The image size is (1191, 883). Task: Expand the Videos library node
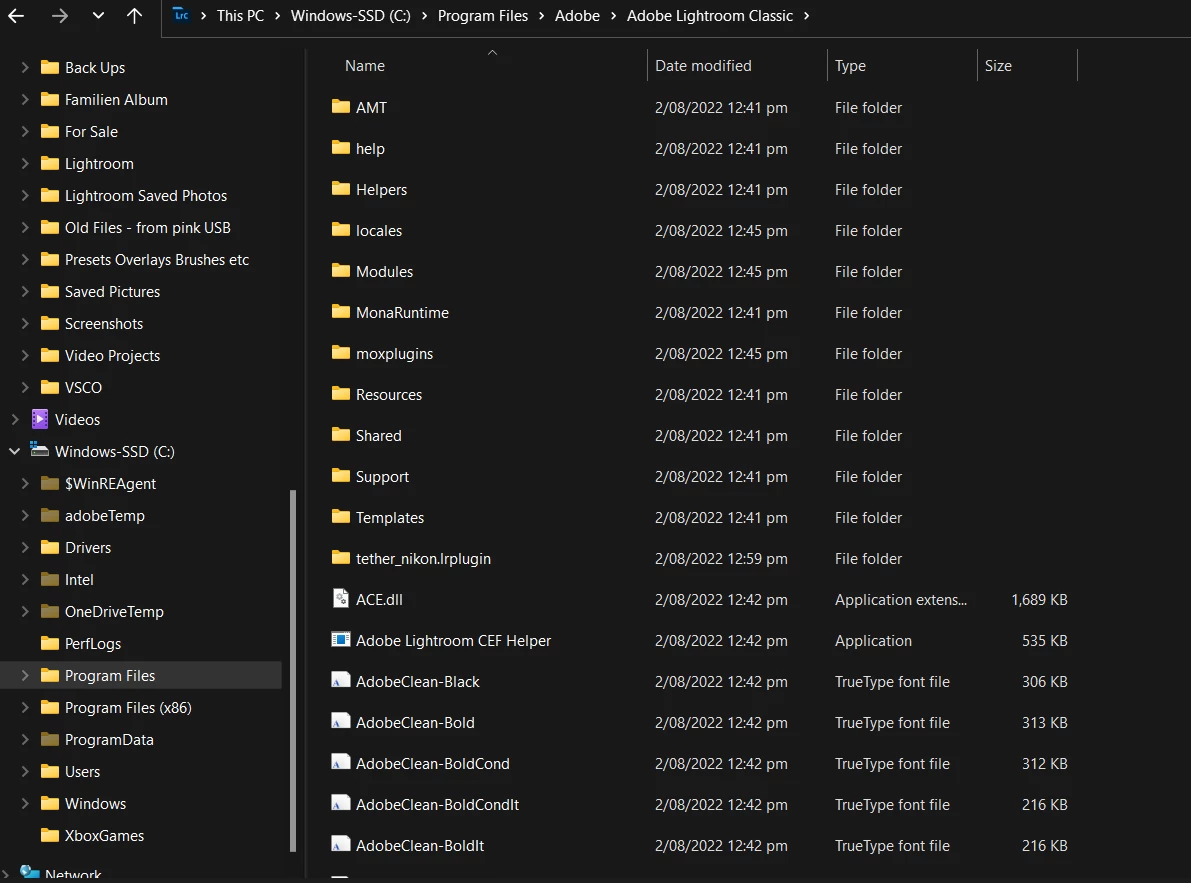14,419
